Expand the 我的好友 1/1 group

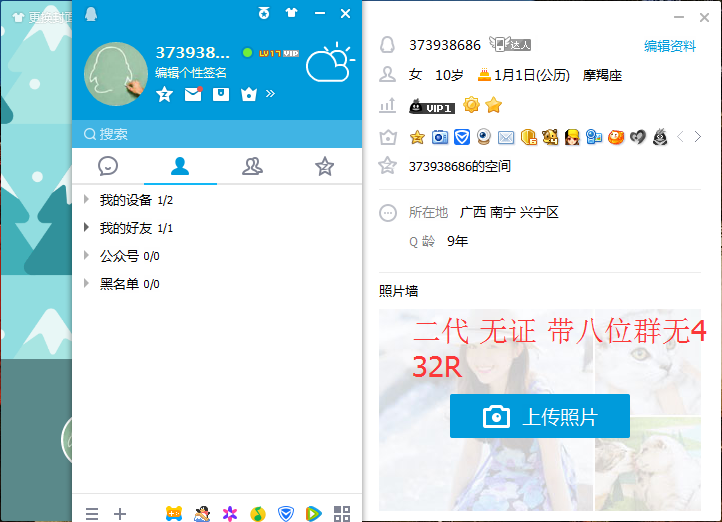tap(217, 228)
